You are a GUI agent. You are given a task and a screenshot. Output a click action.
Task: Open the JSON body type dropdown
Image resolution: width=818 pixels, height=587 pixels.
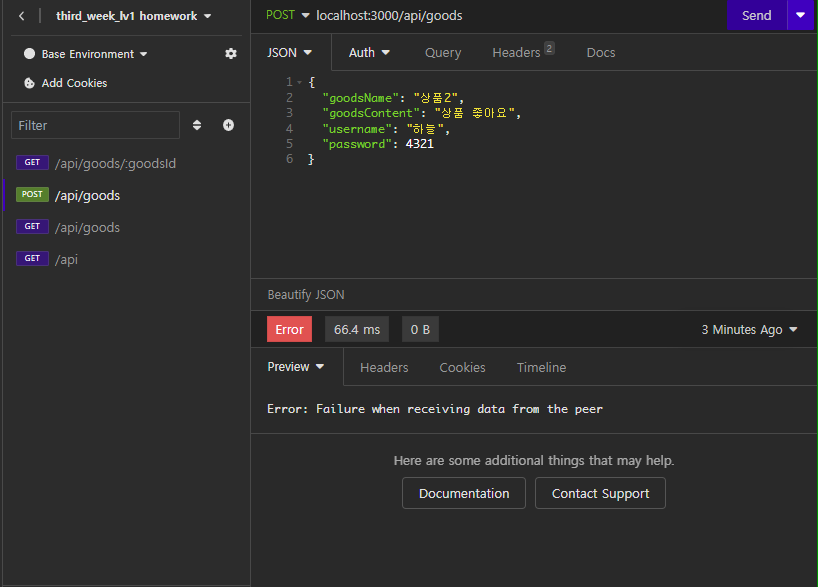290,53
